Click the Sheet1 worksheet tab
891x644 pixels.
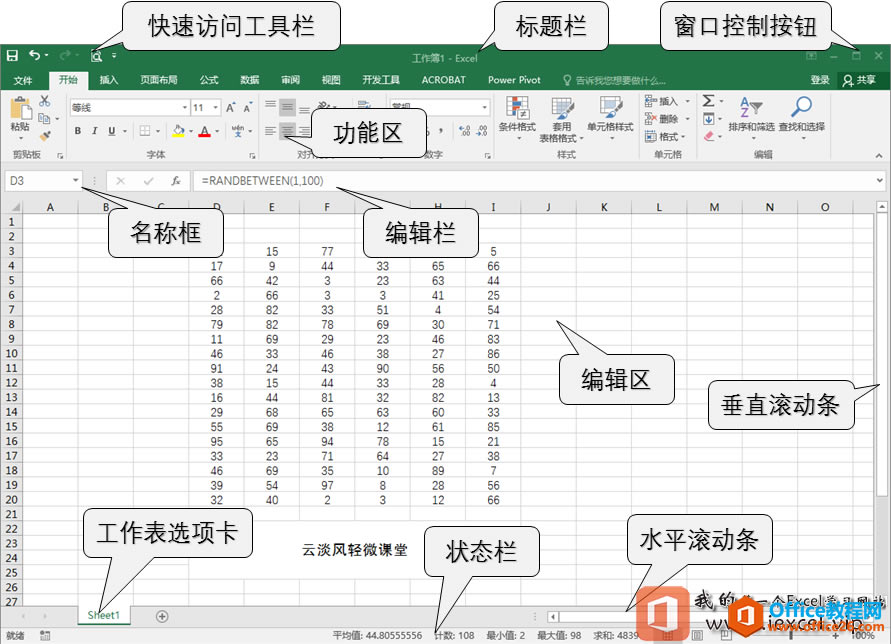(102, 616)
